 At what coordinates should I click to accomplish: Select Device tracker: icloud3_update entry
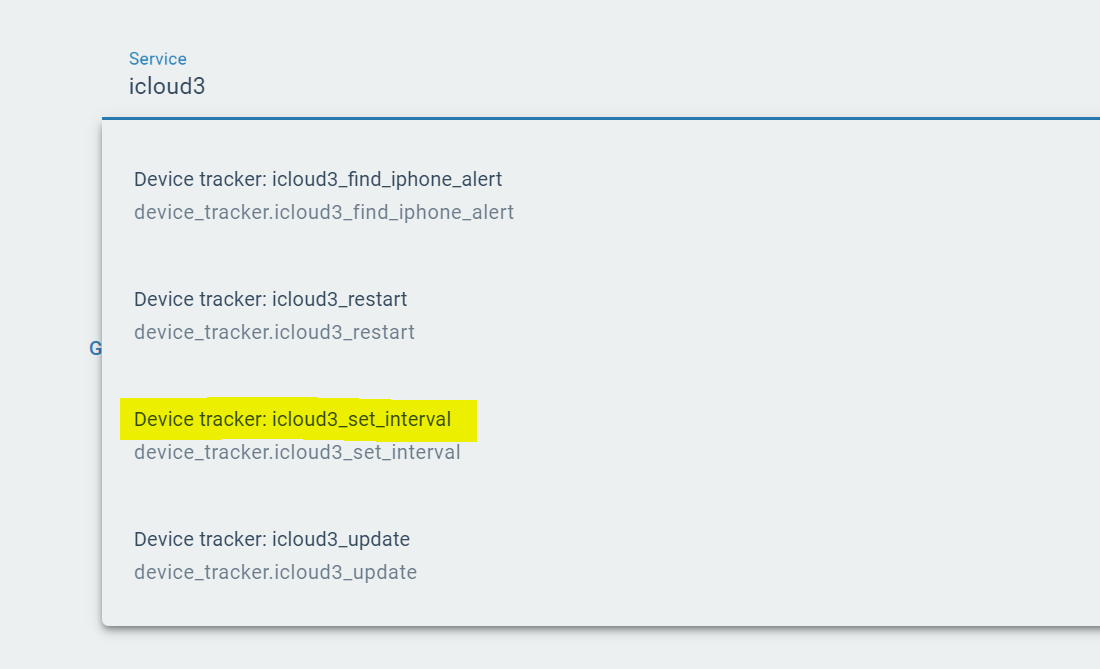point(271,539)
